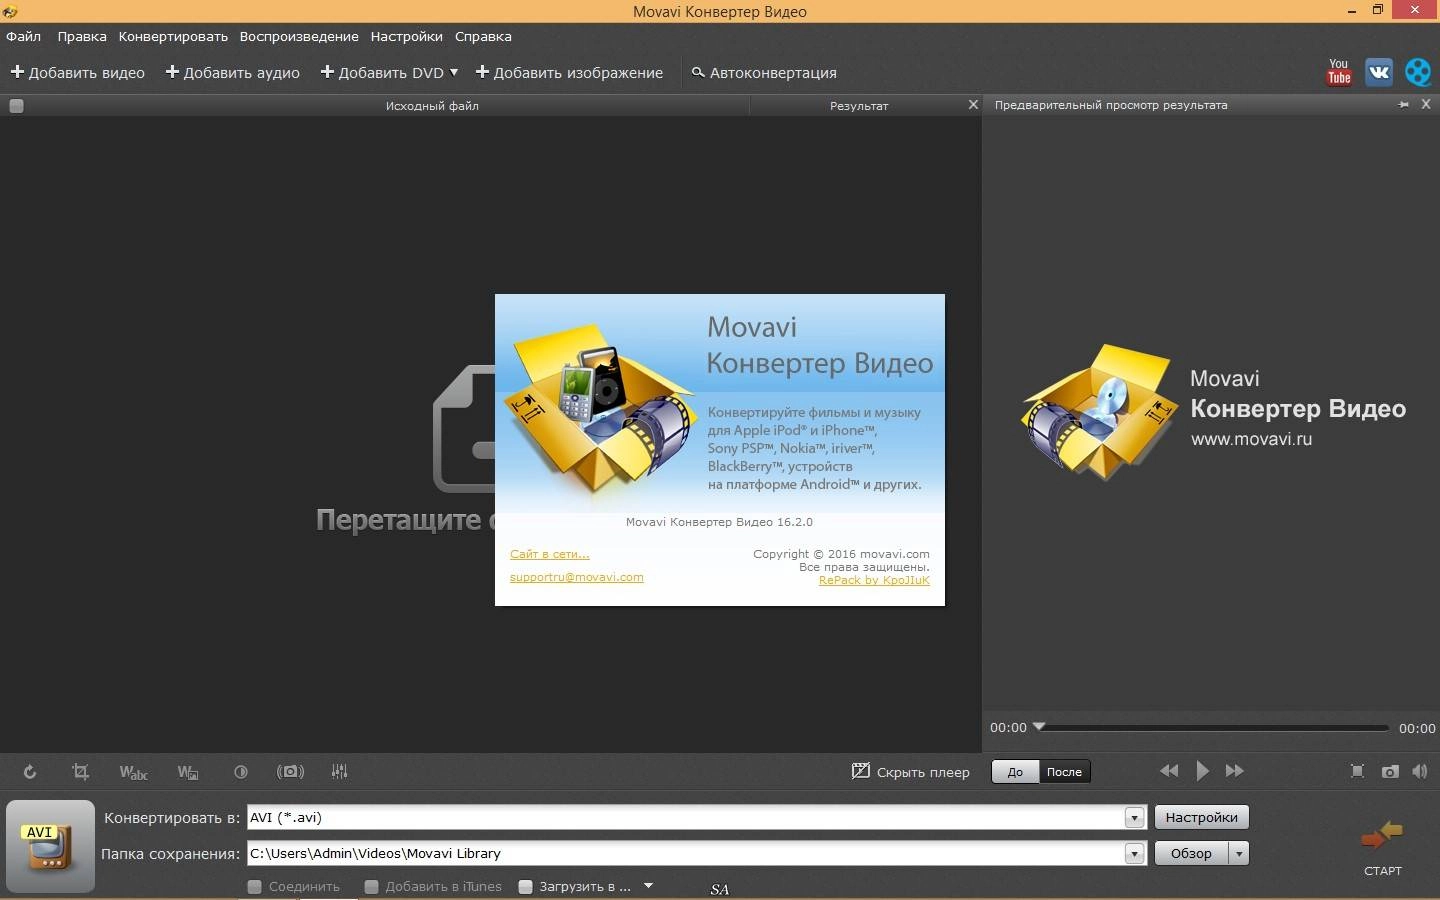Hide the player panel
This screenshot has width=1440, height=900.
910,771
